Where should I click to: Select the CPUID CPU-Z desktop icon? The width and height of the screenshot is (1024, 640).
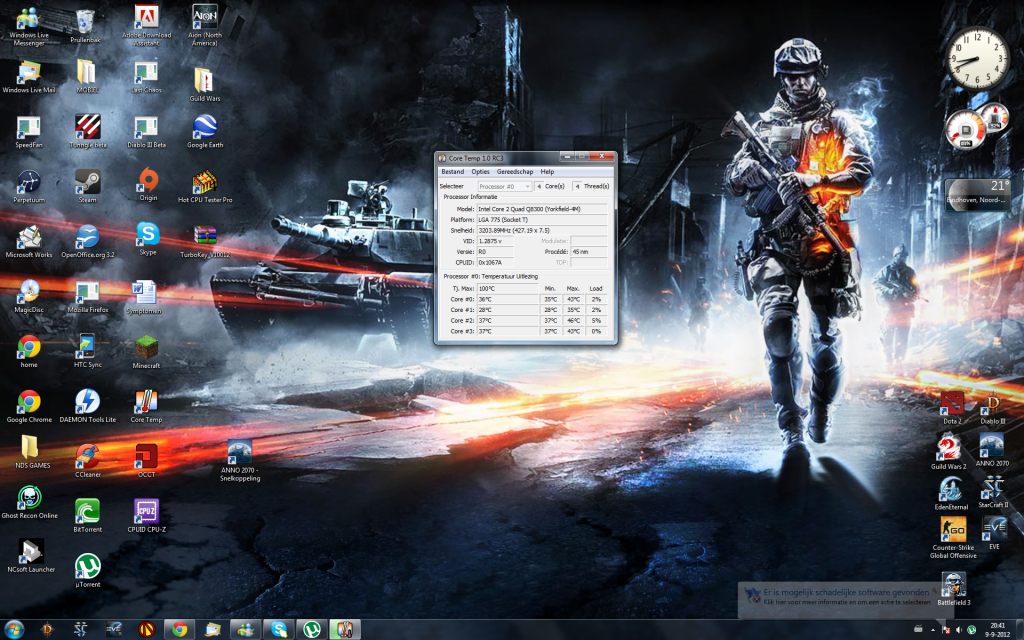pyautogui.click(x=146, y=516)
